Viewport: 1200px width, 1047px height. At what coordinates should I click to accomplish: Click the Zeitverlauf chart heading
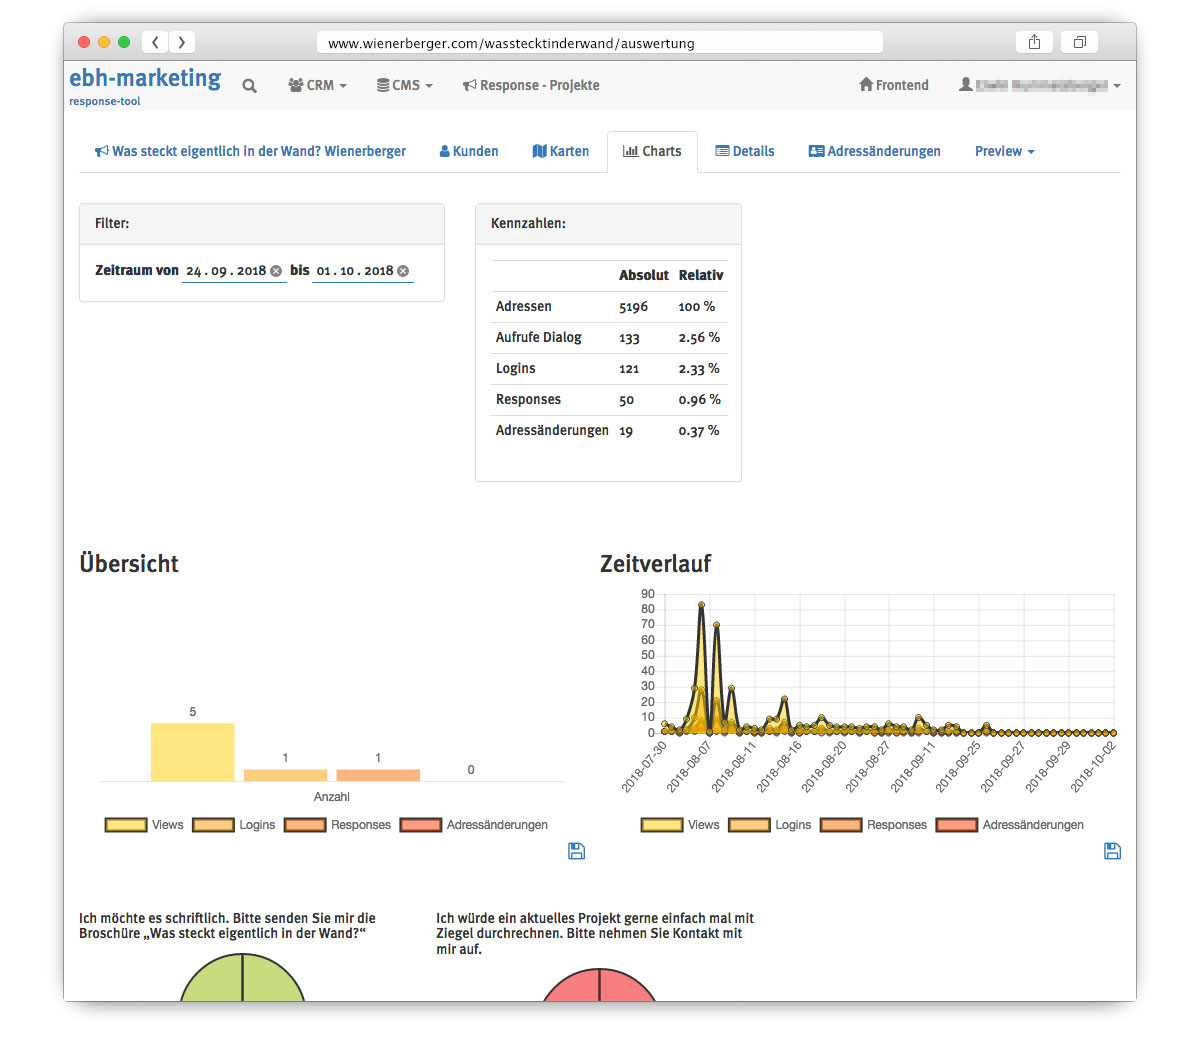point(656,564)
